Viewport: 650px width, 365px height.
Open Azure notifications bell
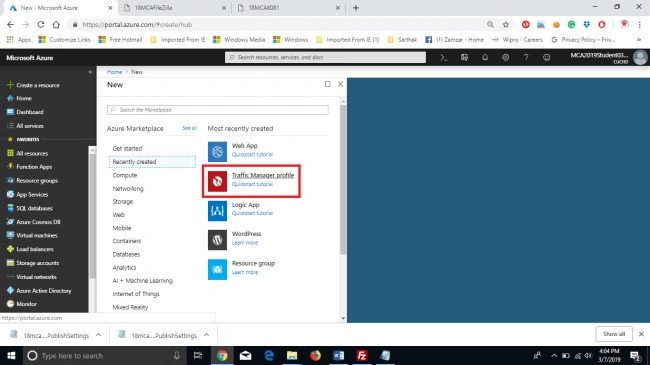485,58
